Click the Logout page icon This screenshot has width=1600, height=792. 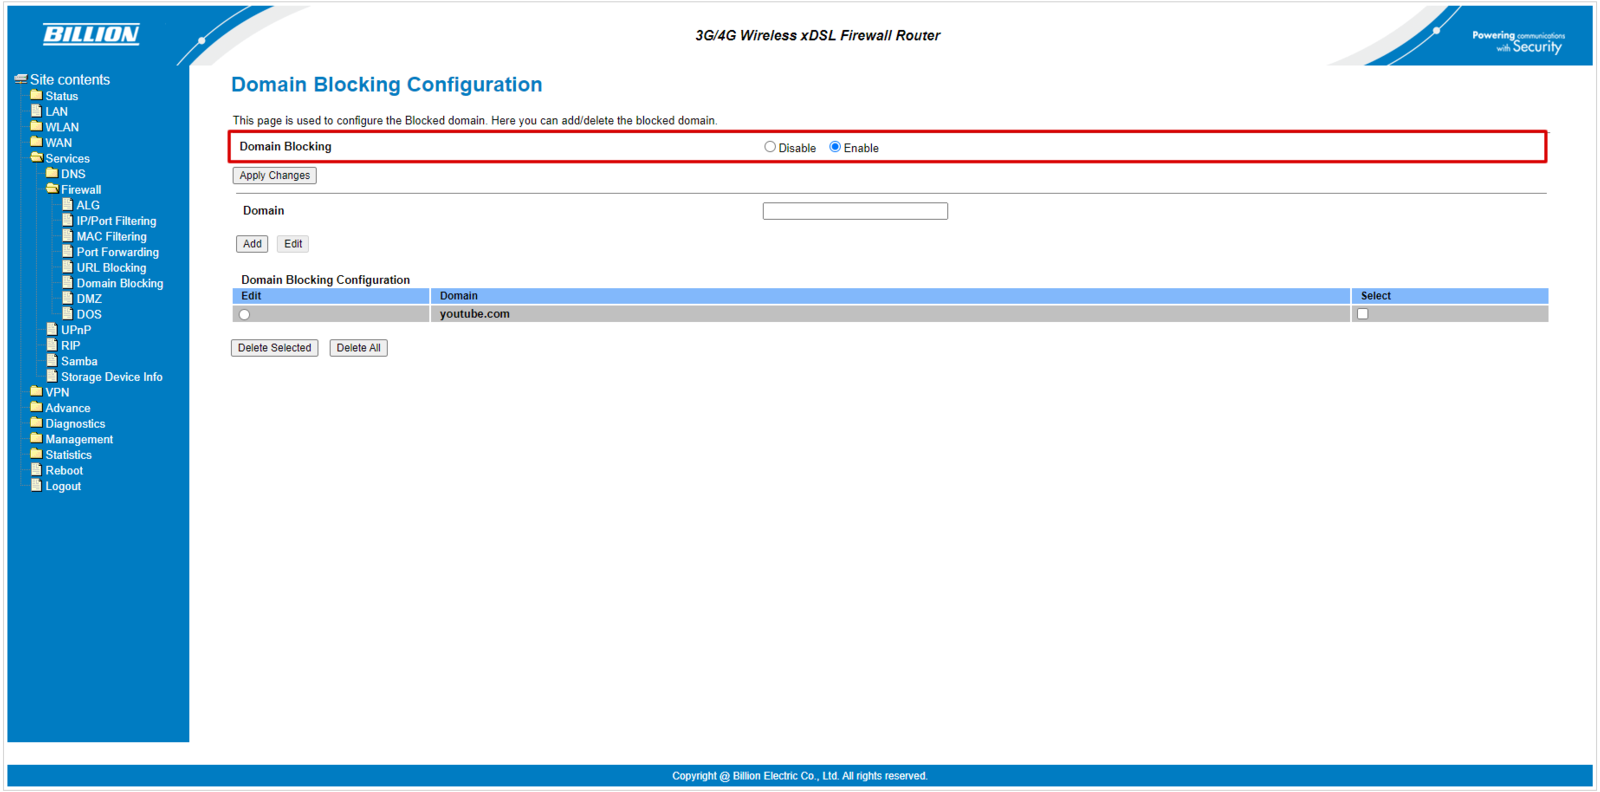36,486
